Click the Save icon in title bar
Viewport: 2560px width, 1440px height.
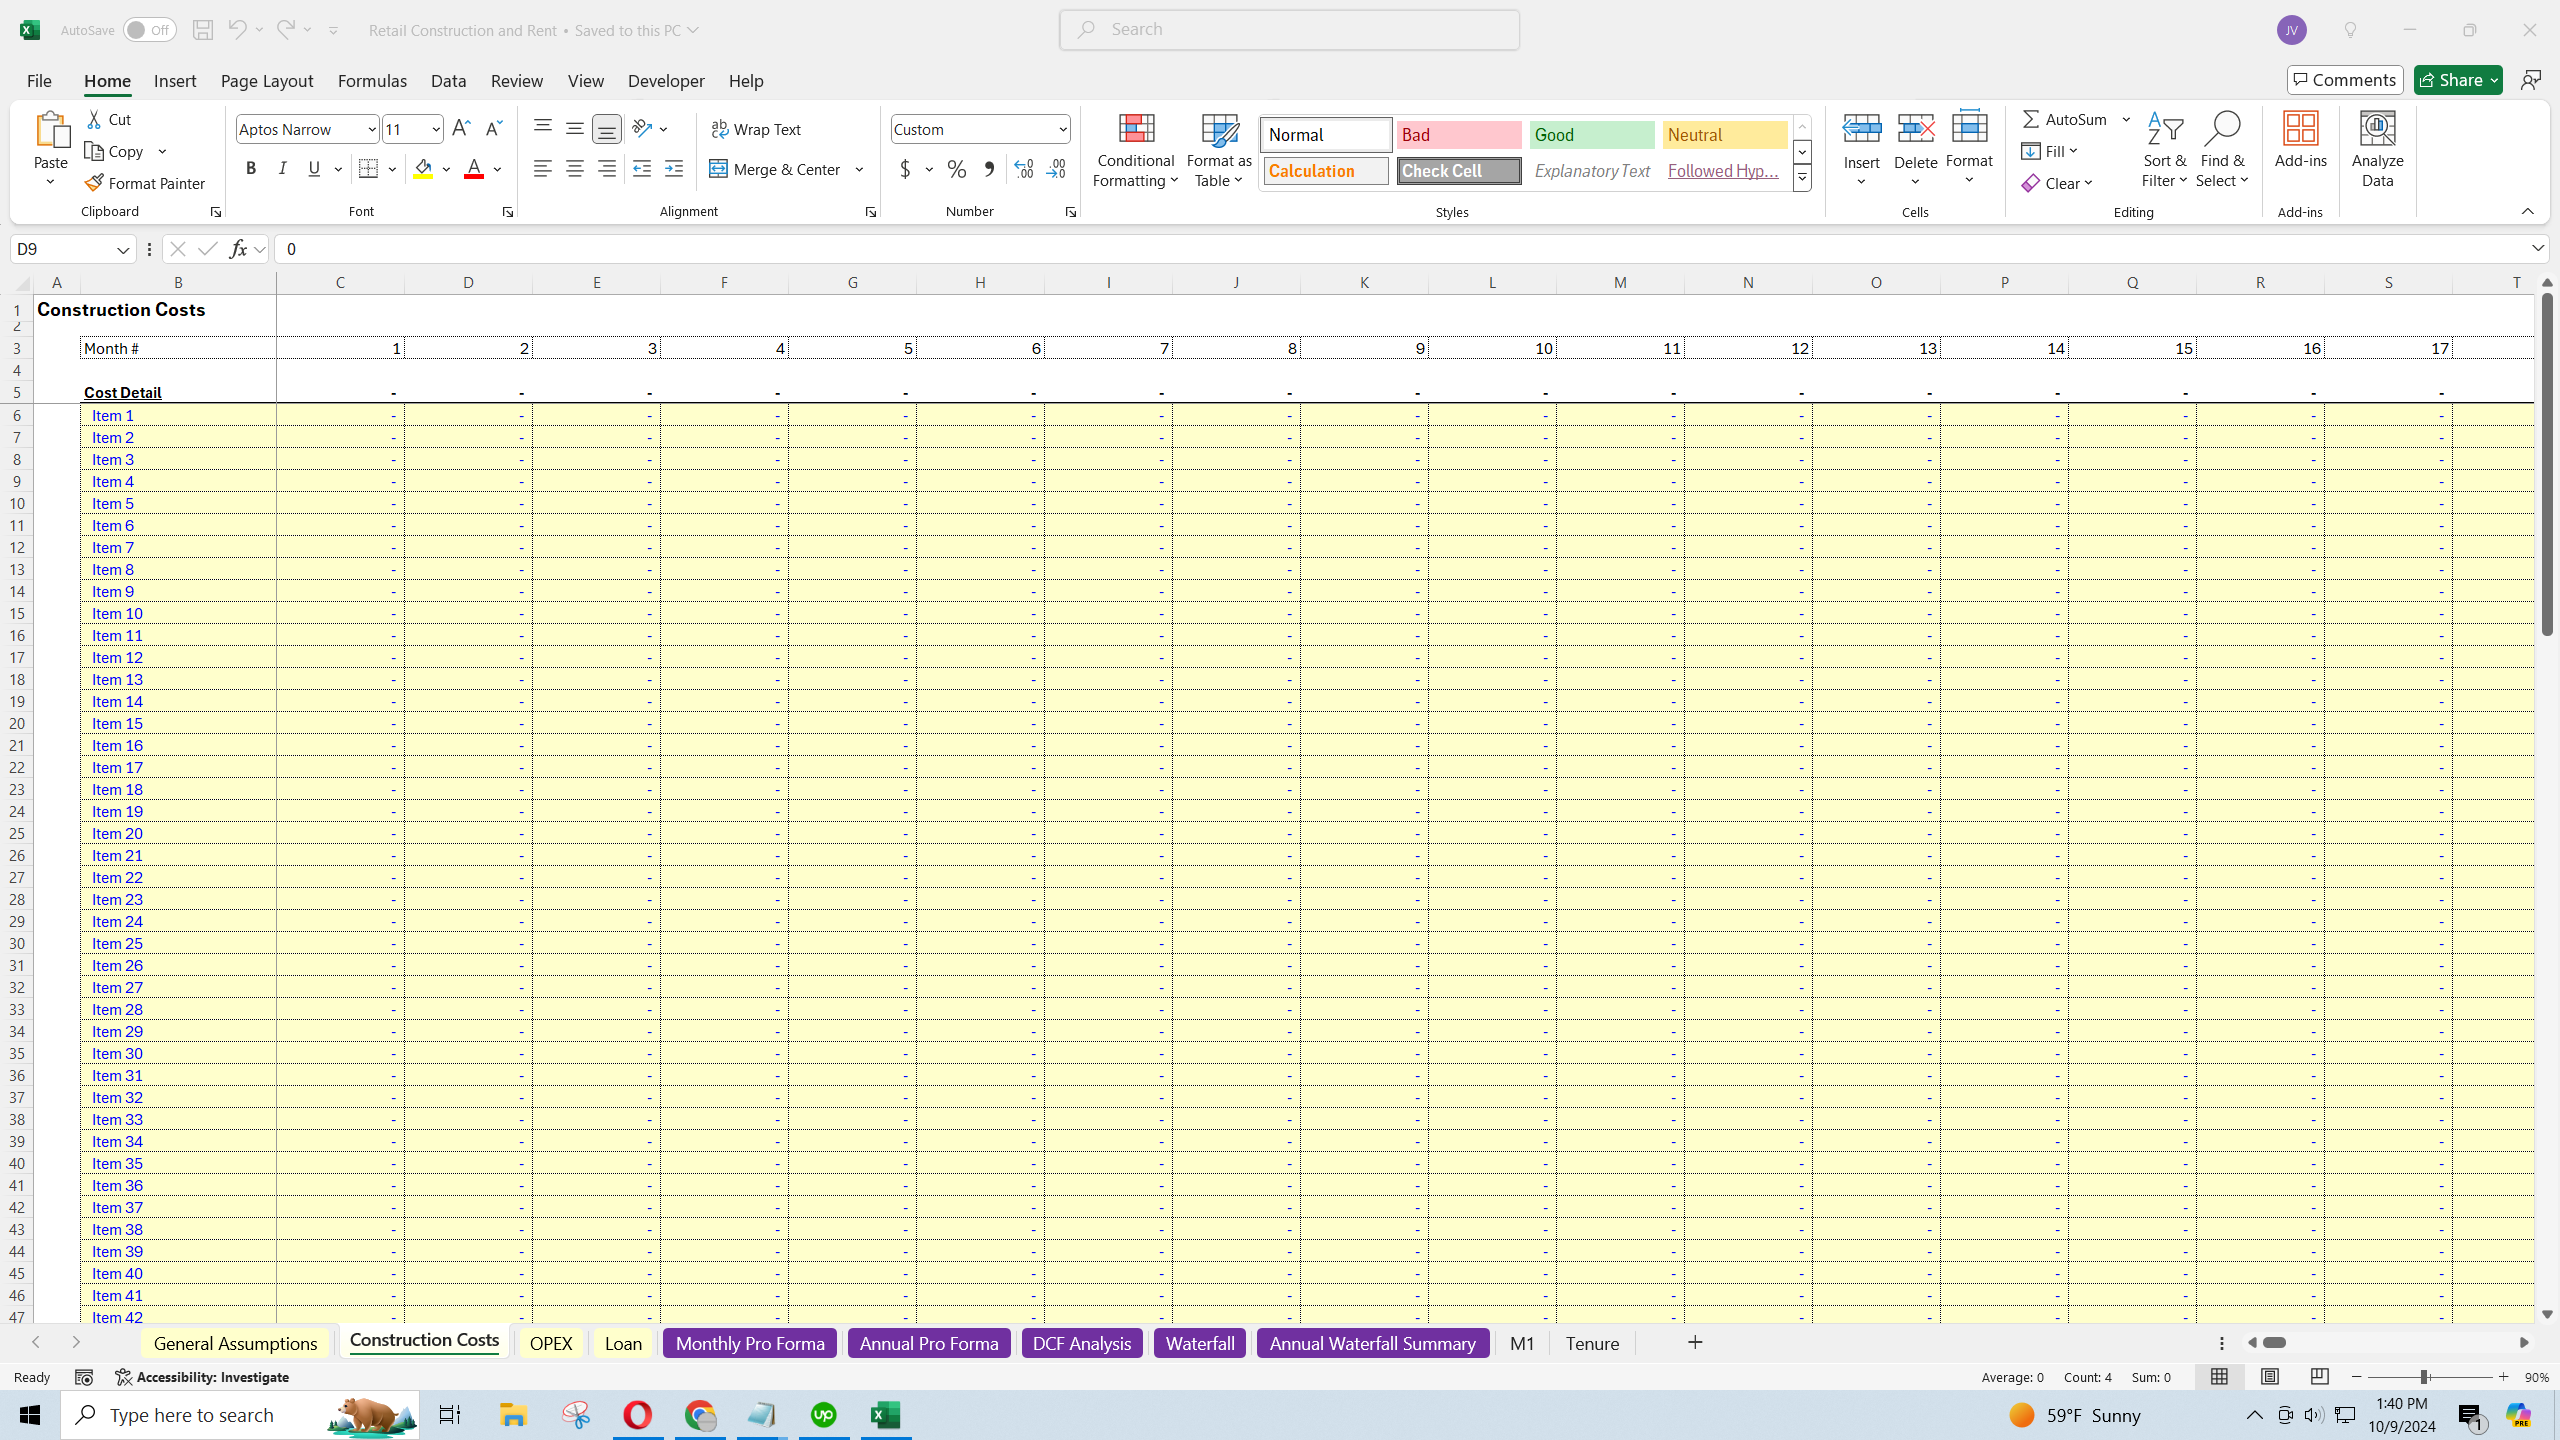coord(203,30)
